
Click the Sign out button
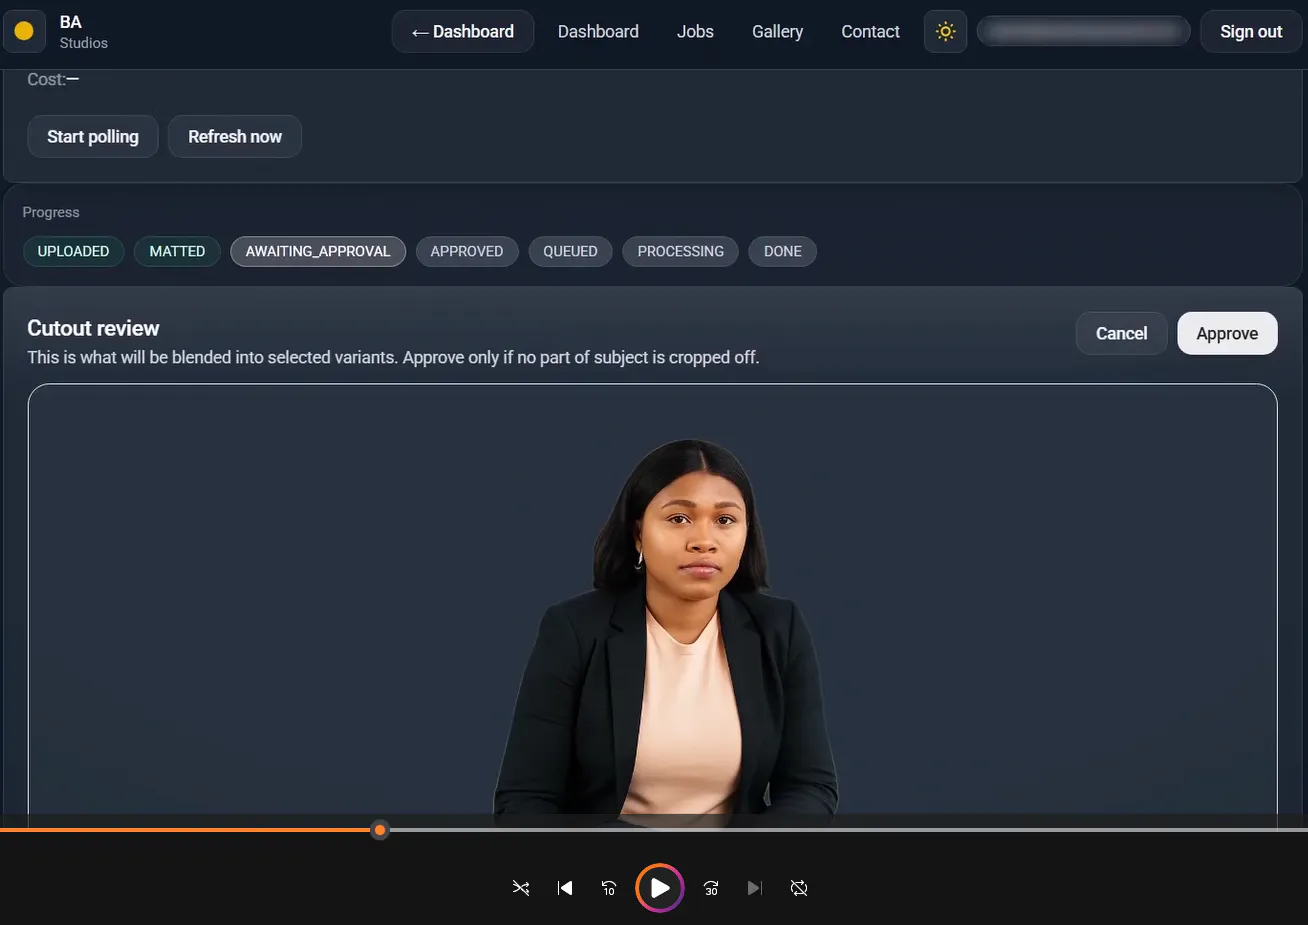pos(1251,31)
